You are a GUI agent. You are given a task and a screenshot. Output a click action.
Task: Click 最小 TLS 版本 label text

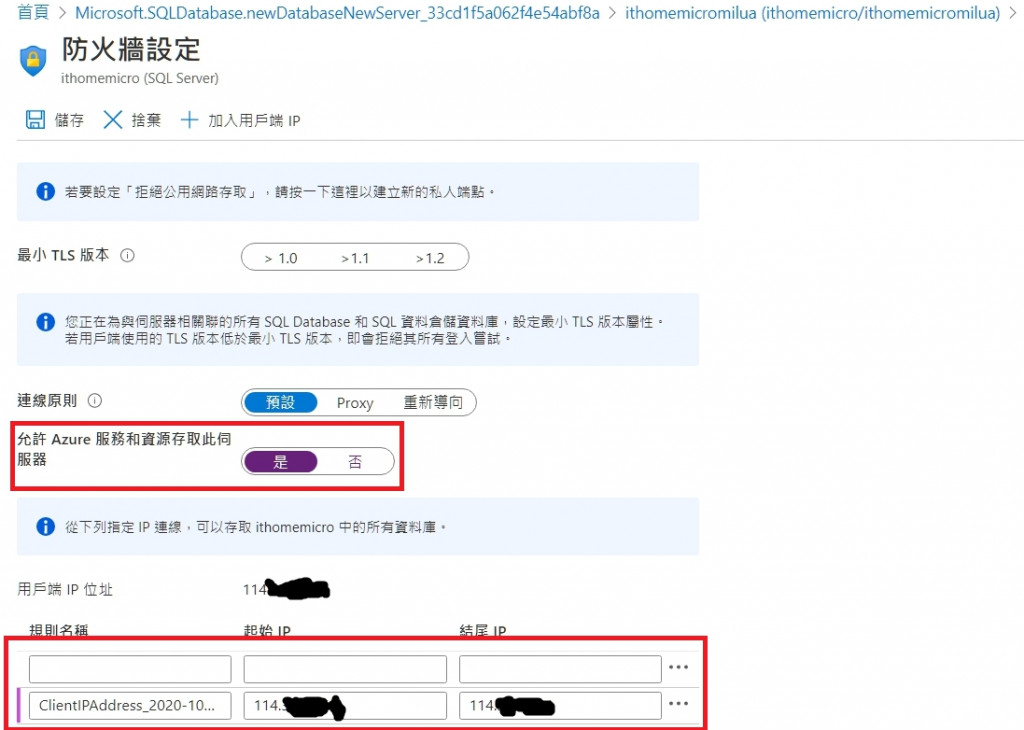pos(63,255)
